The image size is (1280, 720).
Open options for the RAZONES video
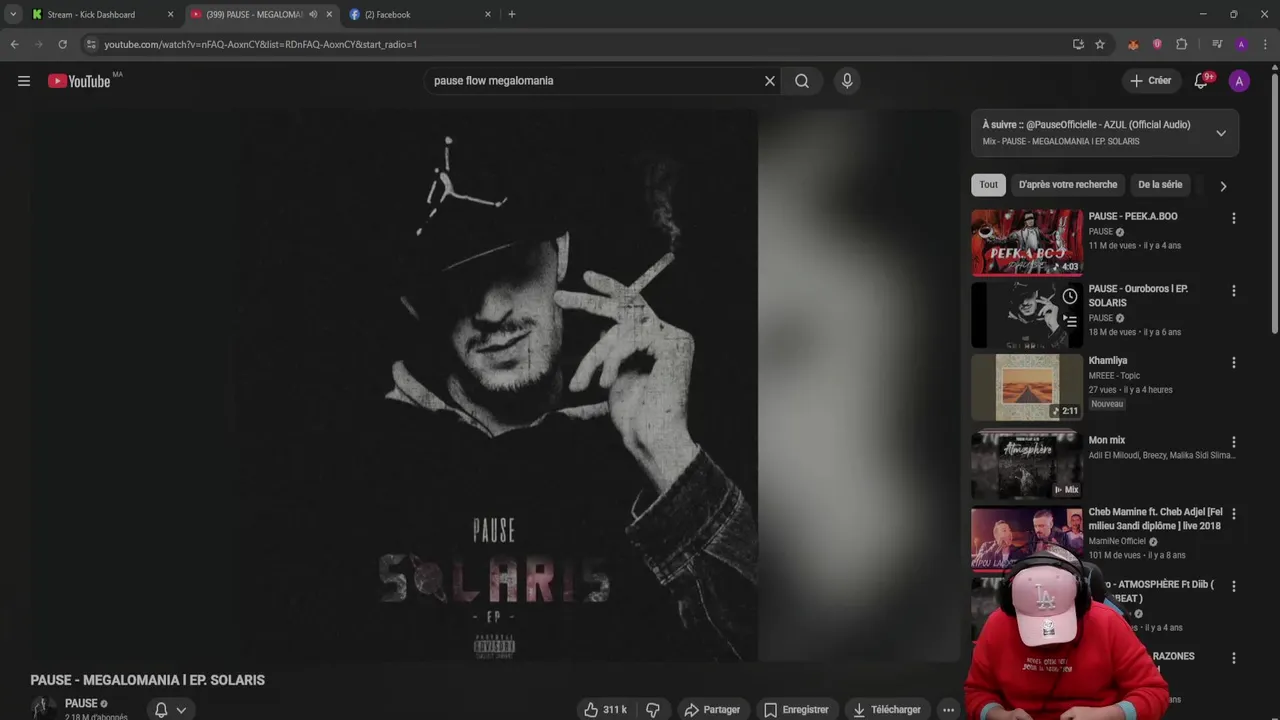tap(1234, 658)
